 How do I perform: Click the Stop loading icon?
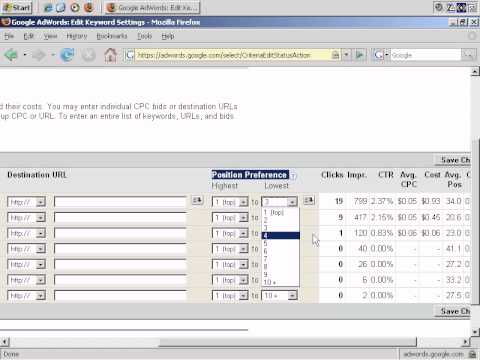(x=88, y=55)
